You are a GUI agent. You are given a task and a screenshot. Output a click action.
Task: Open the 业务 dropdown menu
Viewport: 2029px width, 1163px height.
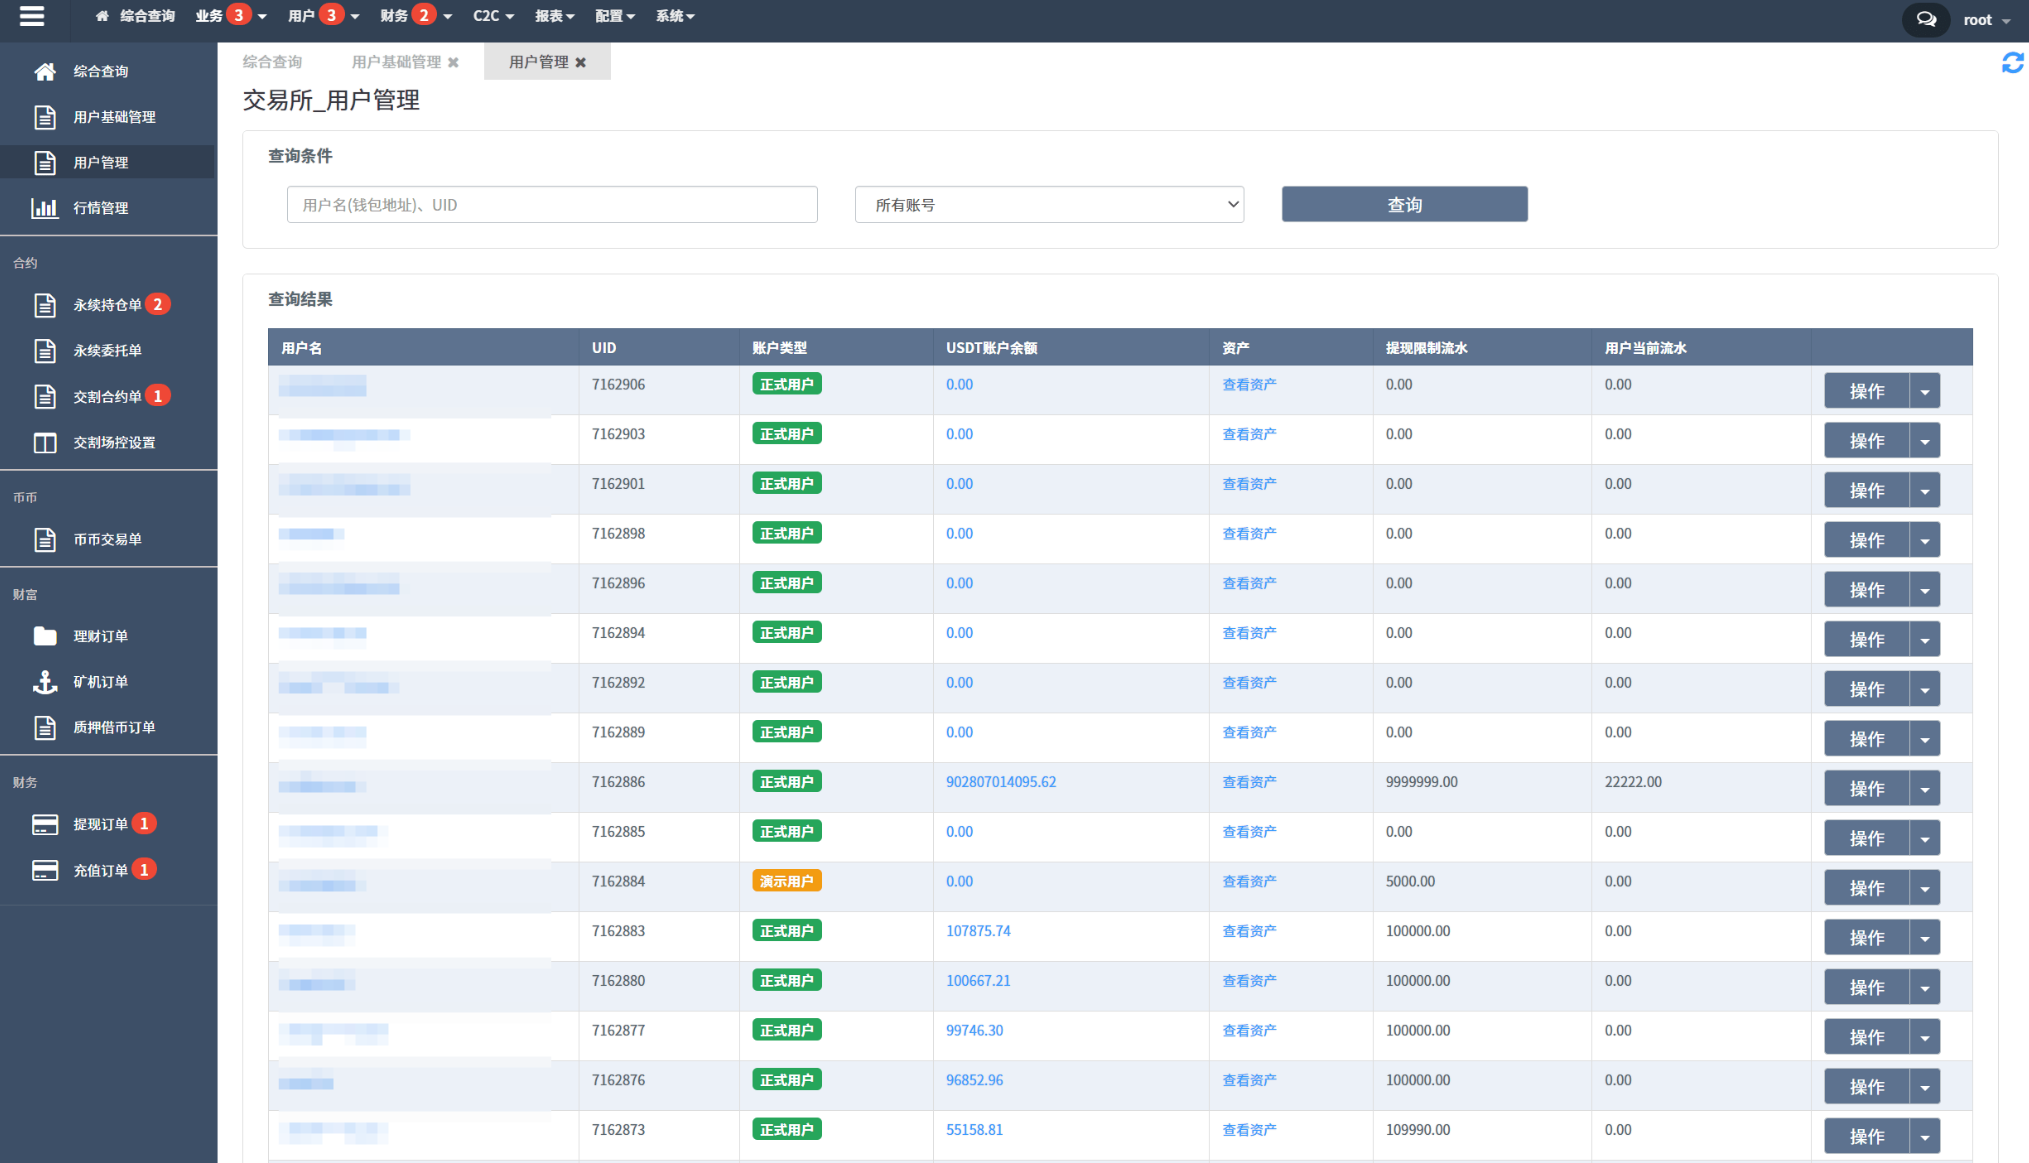point(231,16)
